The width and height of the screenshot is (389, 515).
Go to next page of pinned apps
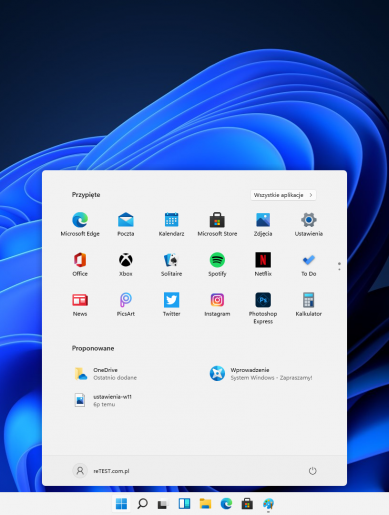click(x=339, y=269)
